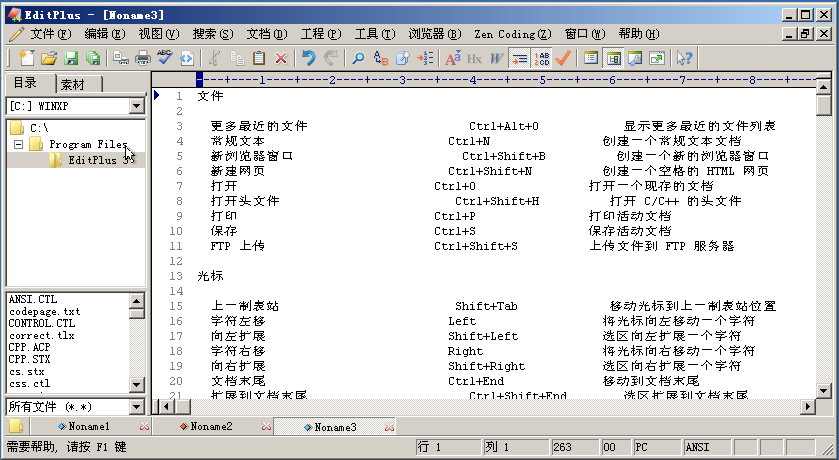Click the context help arrow-question icon

tap(684, 58)
